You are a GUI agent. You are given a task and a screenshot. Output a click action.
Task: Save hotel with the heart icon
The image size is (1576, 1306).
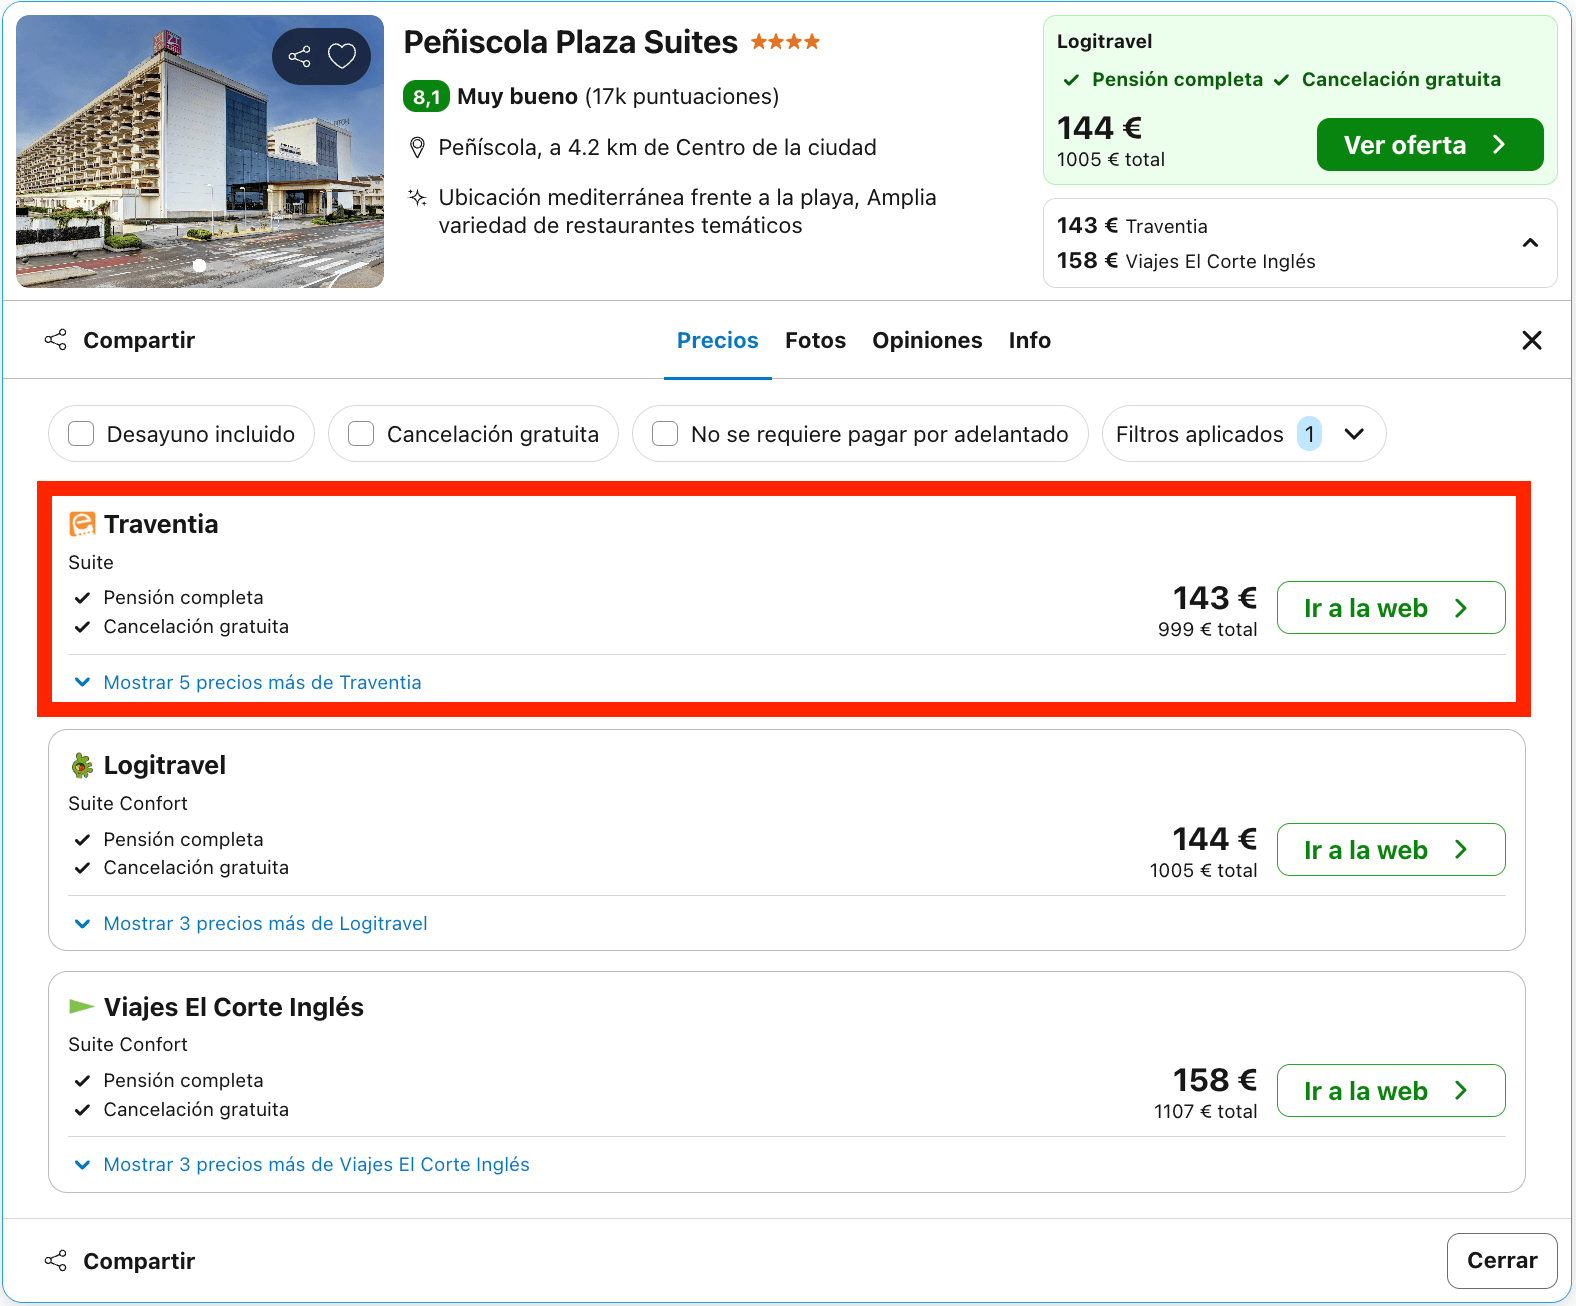[342, 56]
